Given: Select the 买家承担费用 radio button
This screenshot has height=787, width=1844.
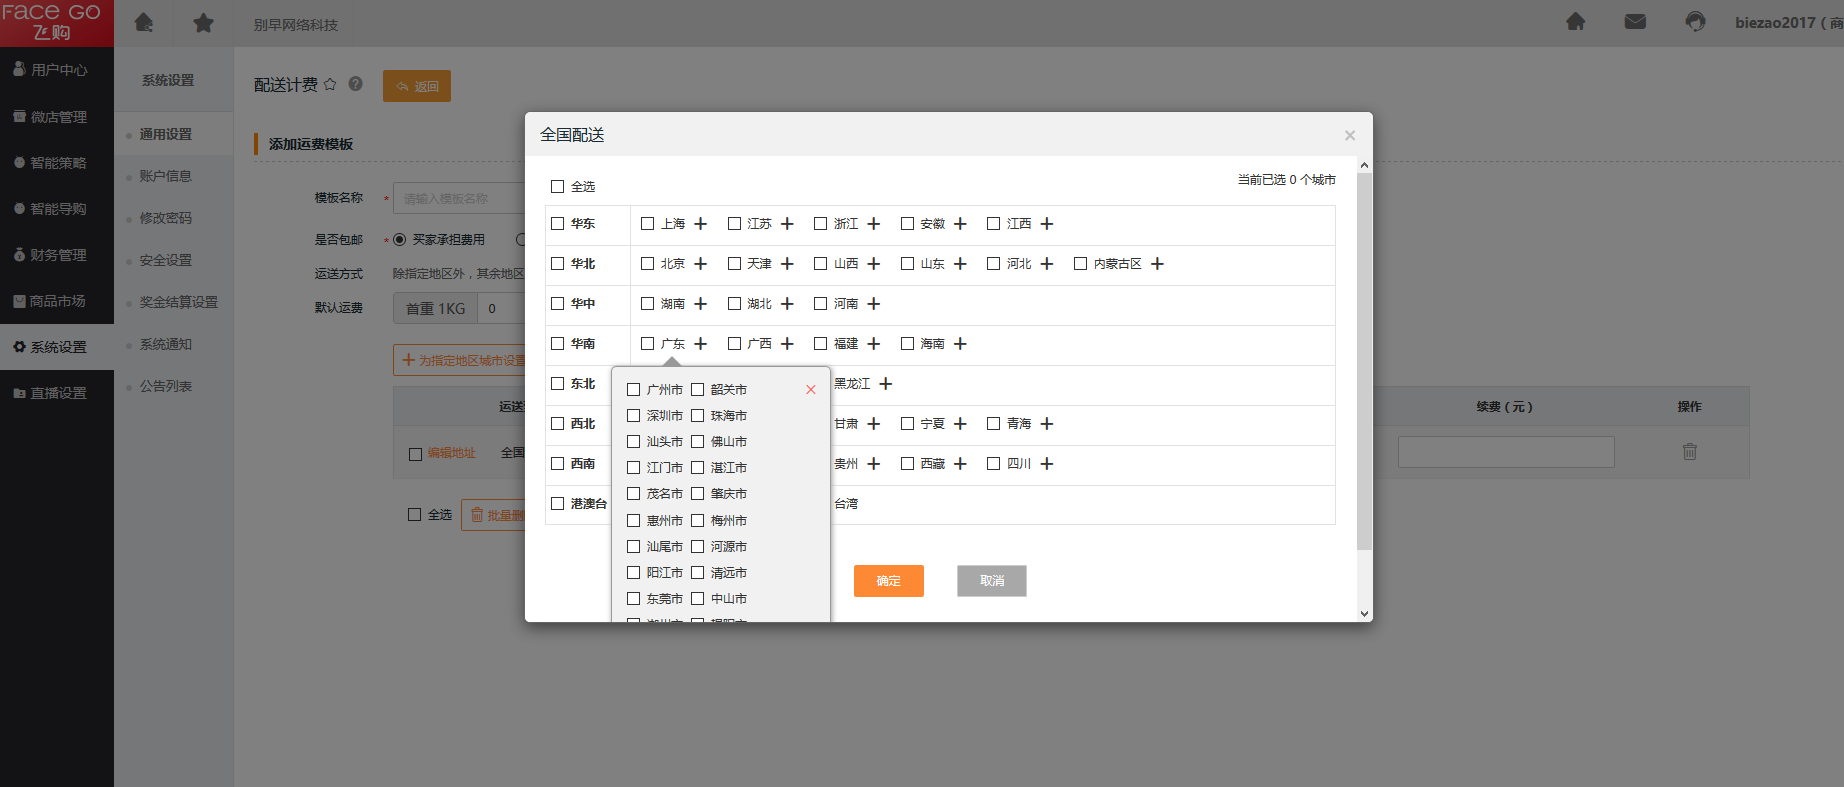Looking at the screenshot, I should point(400,240).
